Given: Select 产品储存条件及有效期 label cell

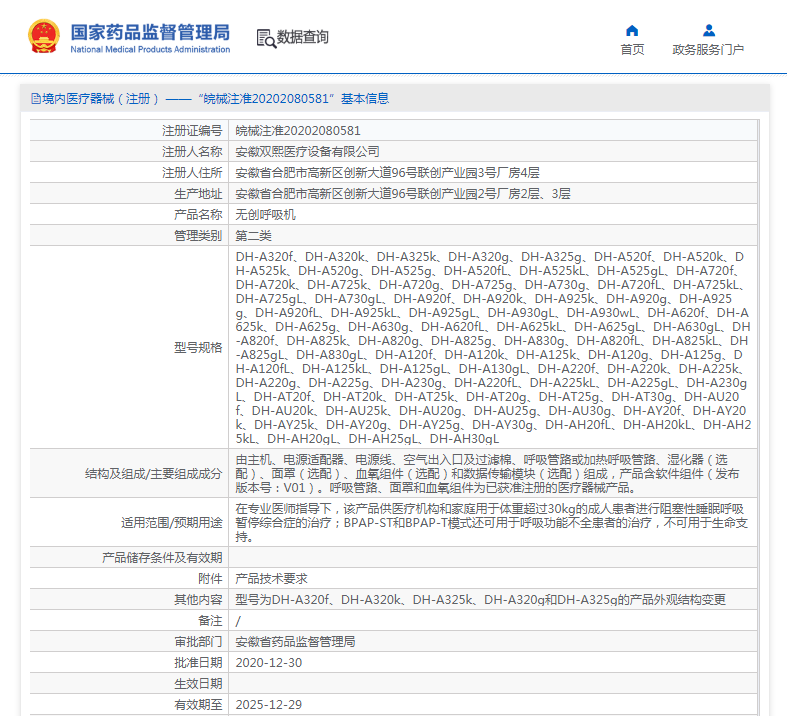Looking at the screenshot, I should click(129, 557).
